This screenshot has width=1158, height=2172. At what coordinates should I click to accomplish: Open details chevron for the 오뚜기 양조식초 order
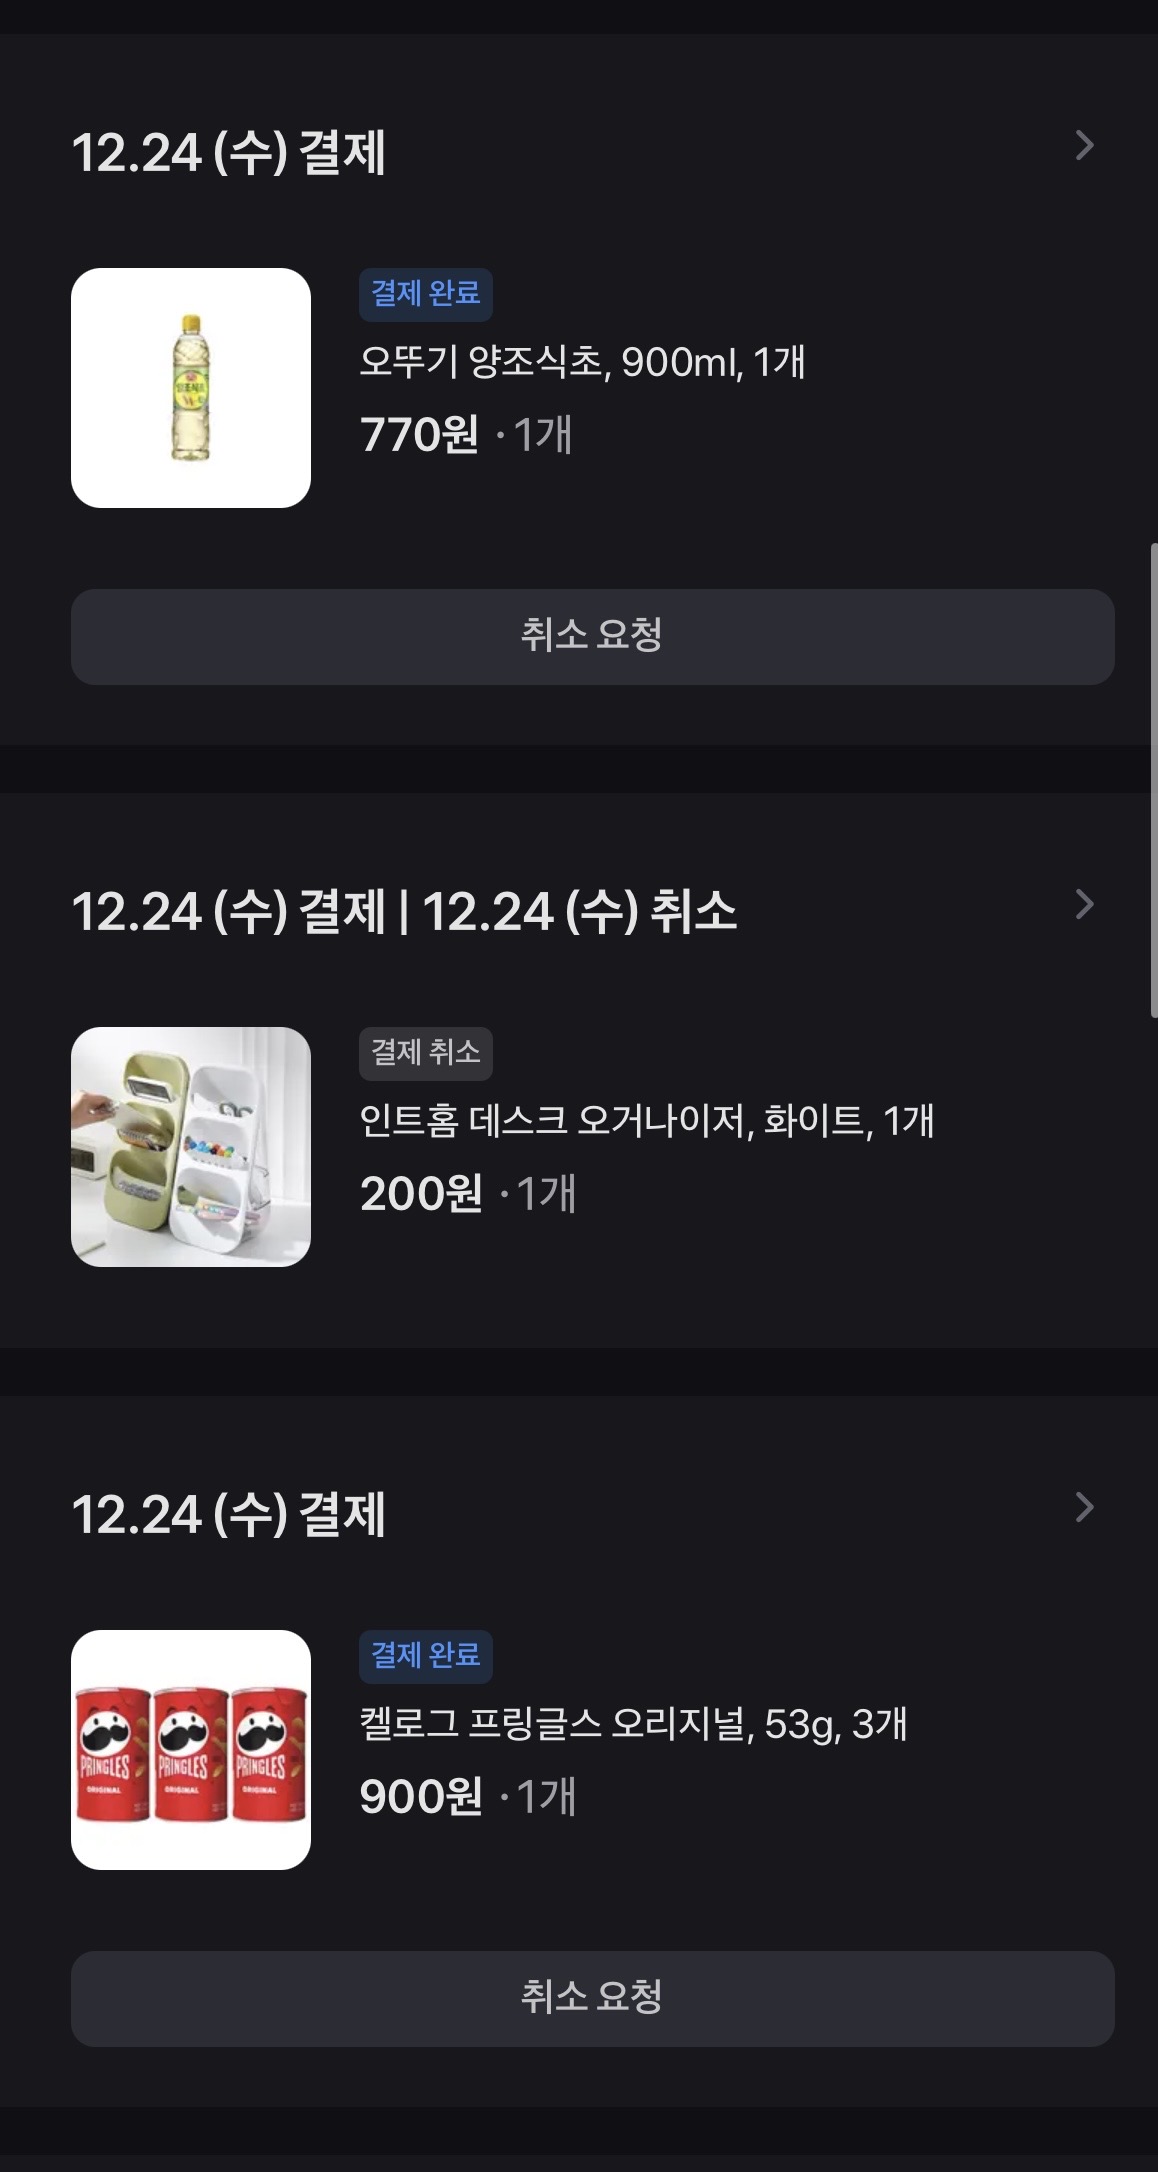[x=1084, y=146]
